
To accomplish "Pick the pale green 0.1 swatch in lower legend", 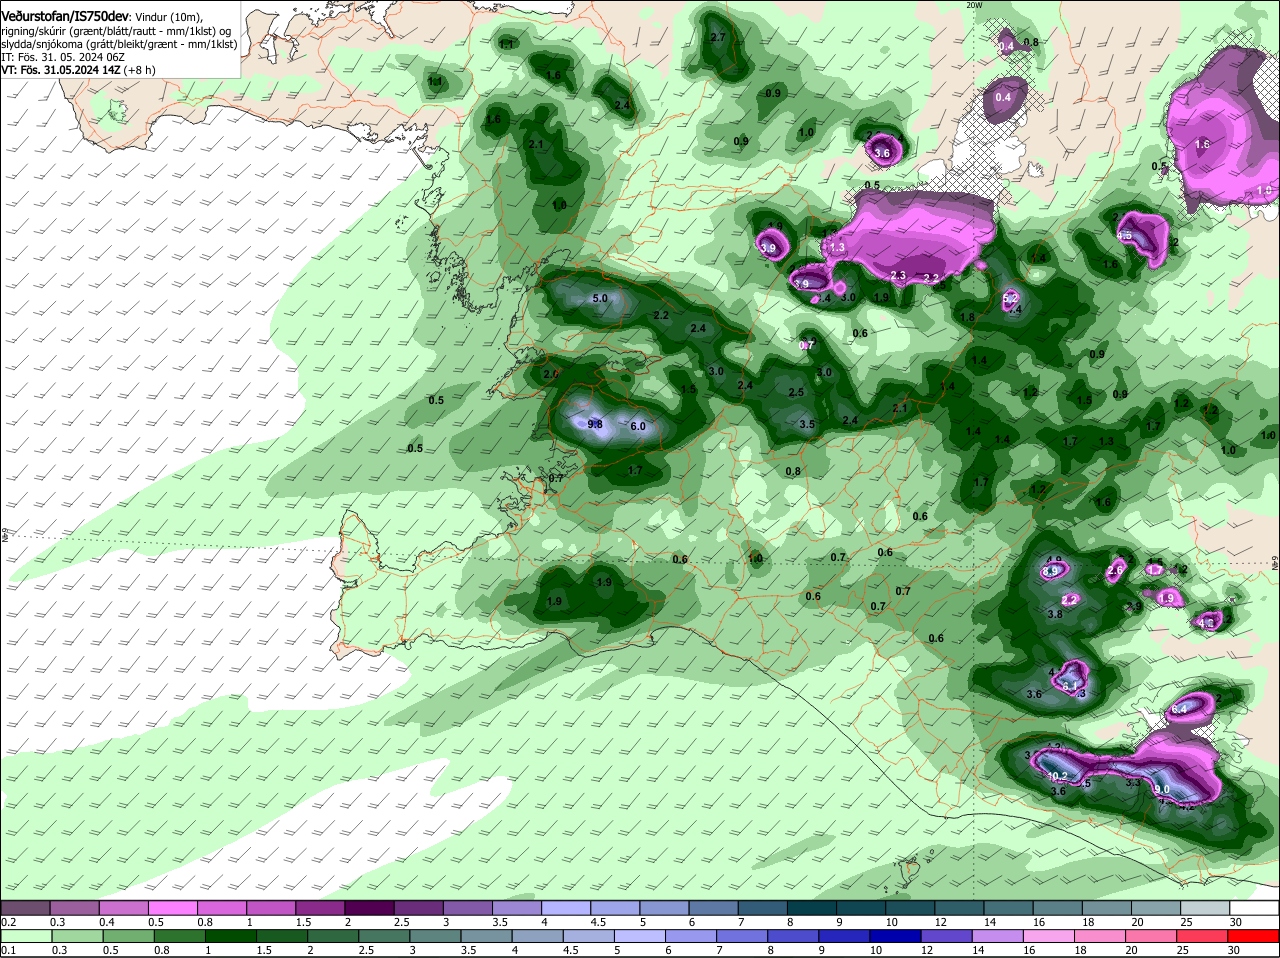I will point(26,934).
